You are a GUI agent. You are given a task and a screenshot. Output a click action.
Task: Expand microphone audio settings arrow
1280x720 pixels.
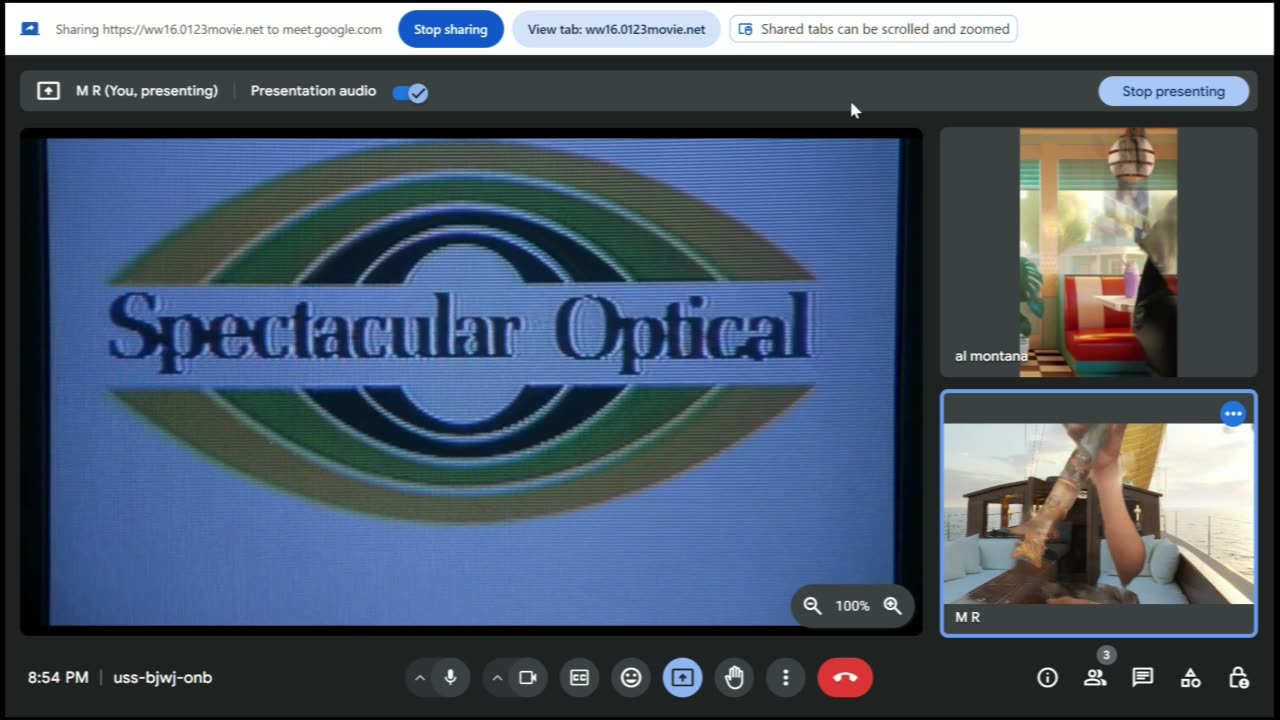(420, 678)
